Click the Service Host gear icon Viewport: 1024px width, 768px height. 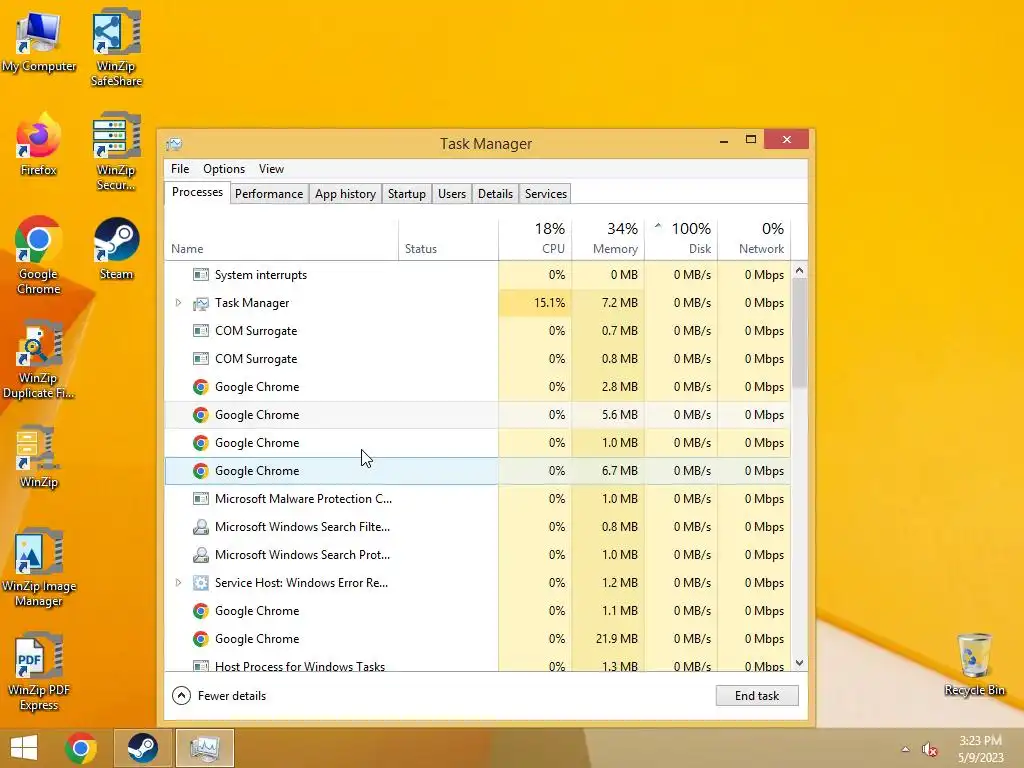pyautogui.click(x=200, y=583)
